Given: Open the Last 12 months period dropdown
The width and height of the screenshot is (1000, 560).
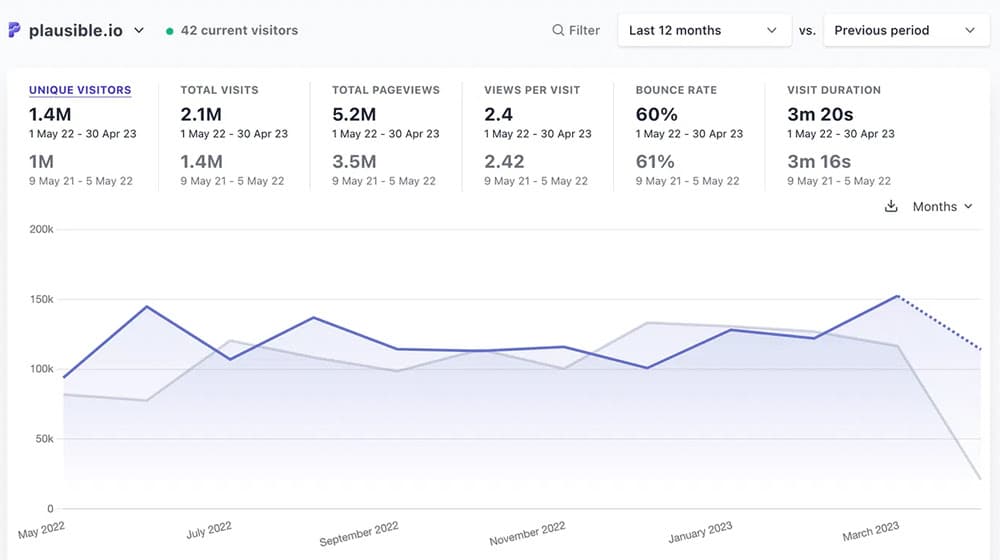Looking at the screenshot, I should [x=704, y=30].
